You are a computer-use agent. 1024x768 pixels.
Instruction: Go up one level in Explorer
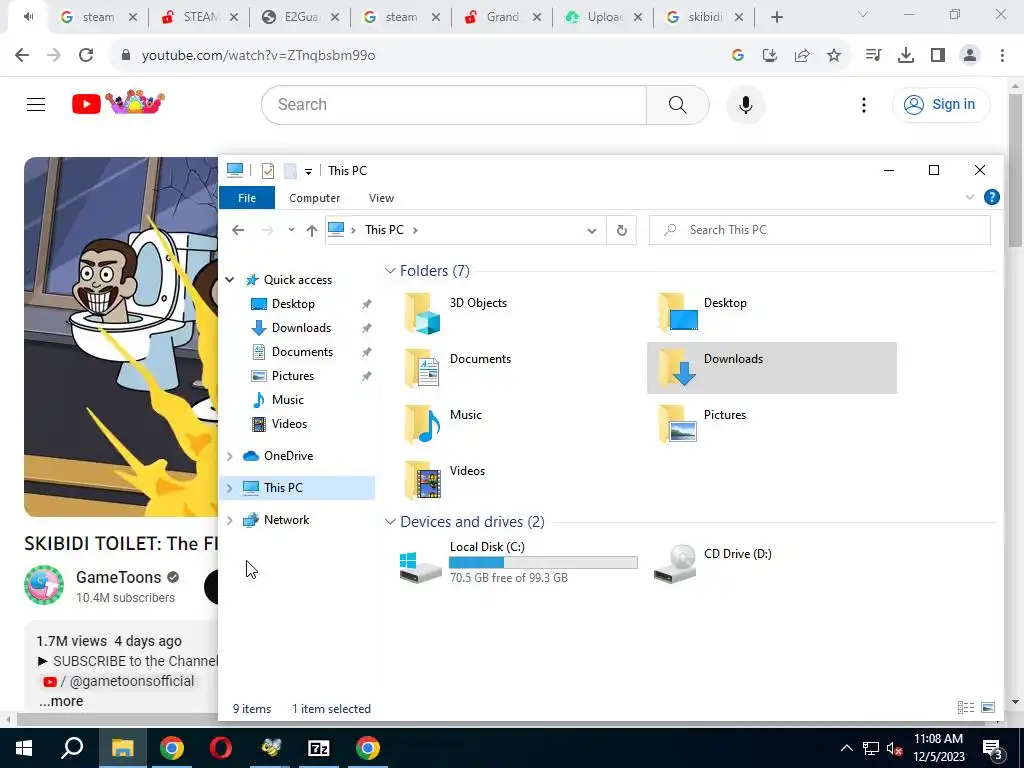312,230
